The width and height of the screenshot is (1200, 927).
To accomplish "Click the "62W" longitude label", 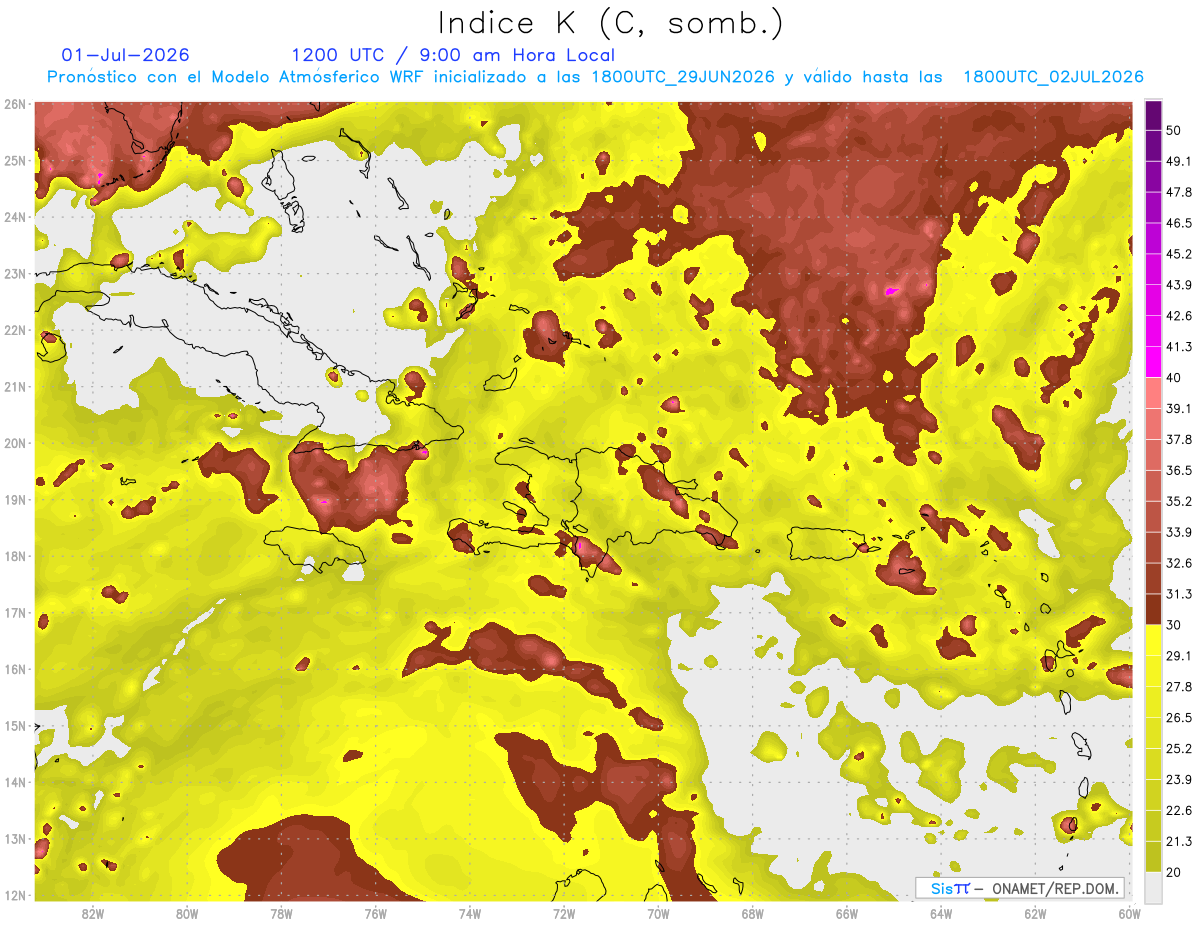I will [x=1035, y=913].
